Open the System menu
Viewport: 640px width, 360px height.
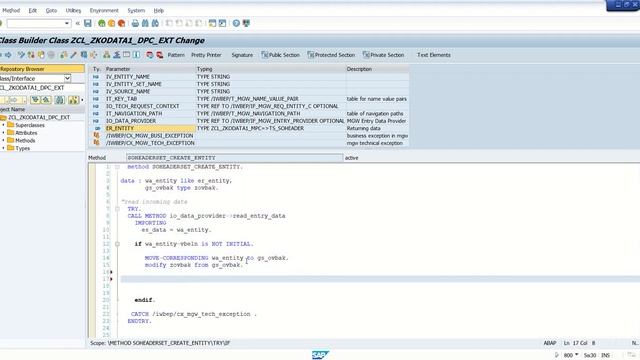point(136,10)
